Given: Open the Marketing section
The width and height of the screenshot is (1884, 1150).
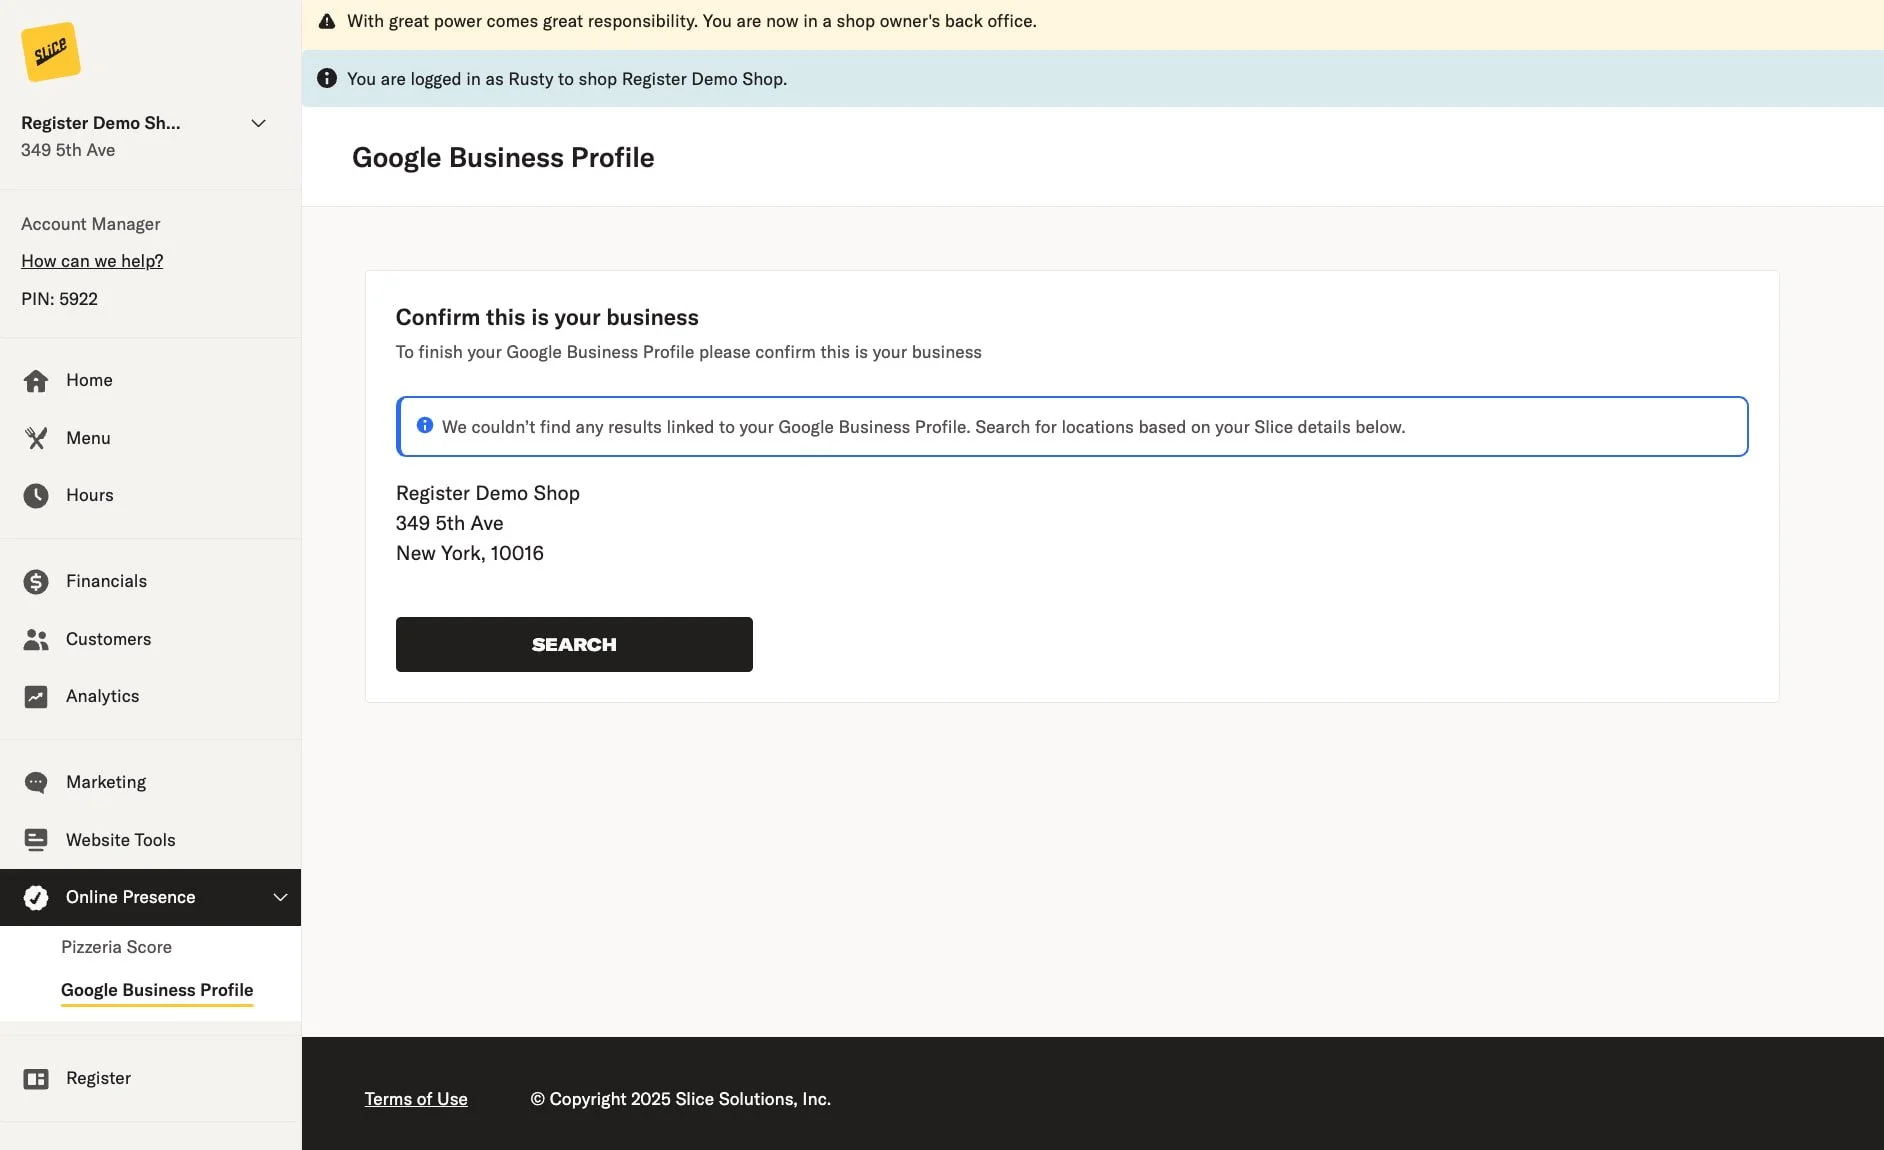Looking at the screenshot, I should click(x=150, y=782).
